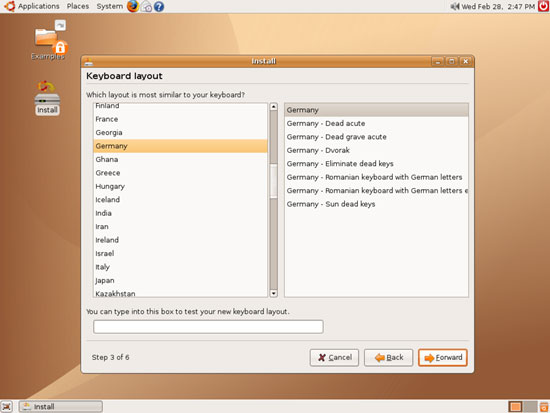Open Firefox browser from top panel
This screenshot has width=550, height=413.
click(x=133, y=6)
